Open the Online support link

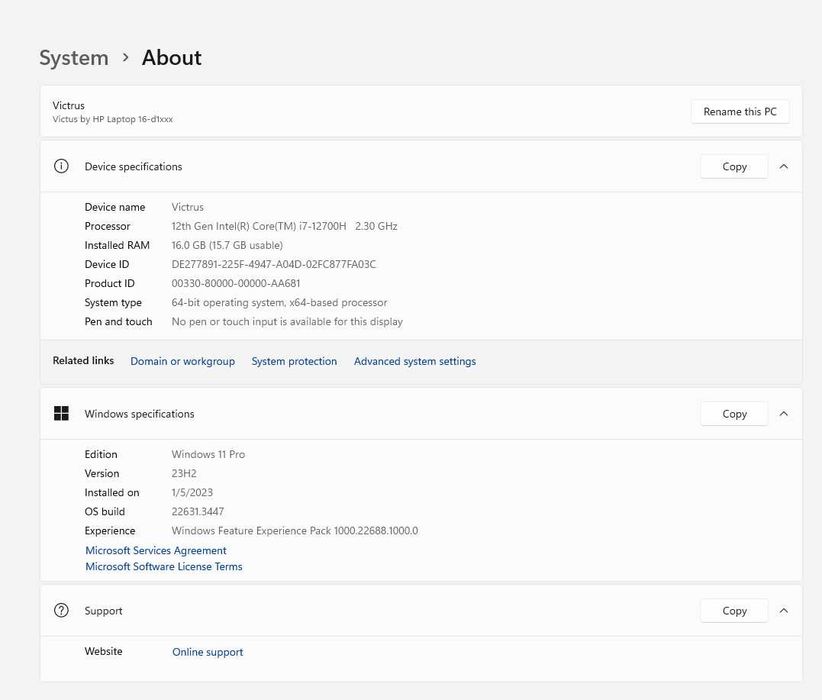pos(208,652)
